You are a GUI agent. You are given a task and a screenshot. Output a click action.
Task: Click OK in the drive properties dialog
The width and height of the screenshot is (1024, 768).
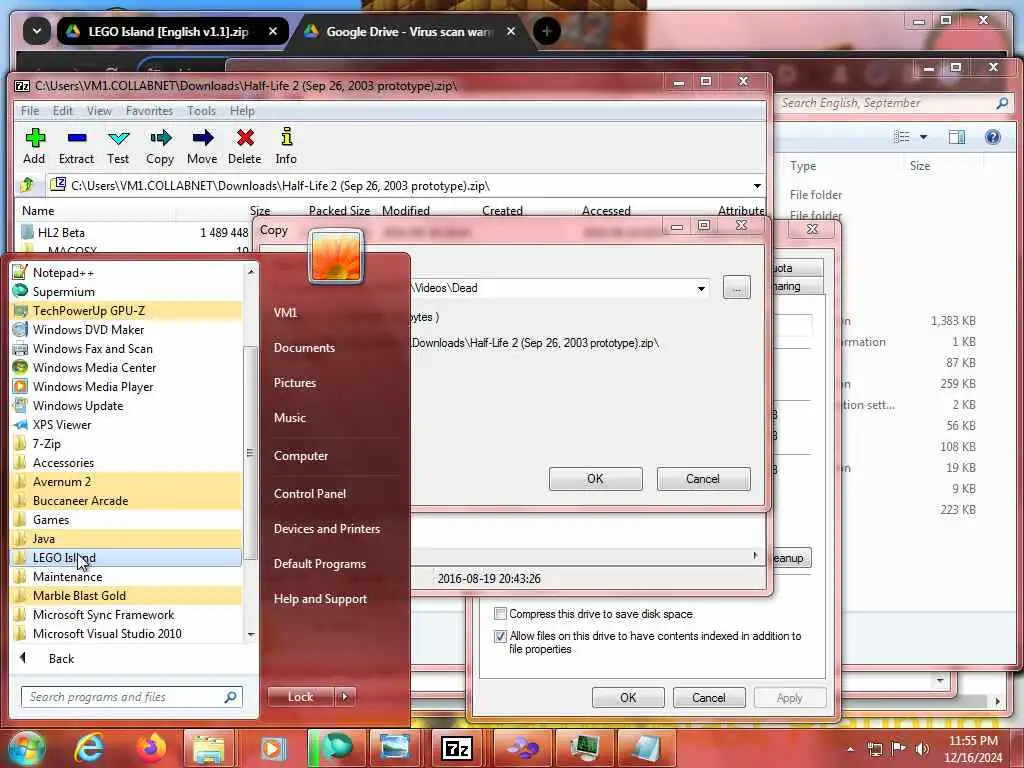(x=628, y=697)
